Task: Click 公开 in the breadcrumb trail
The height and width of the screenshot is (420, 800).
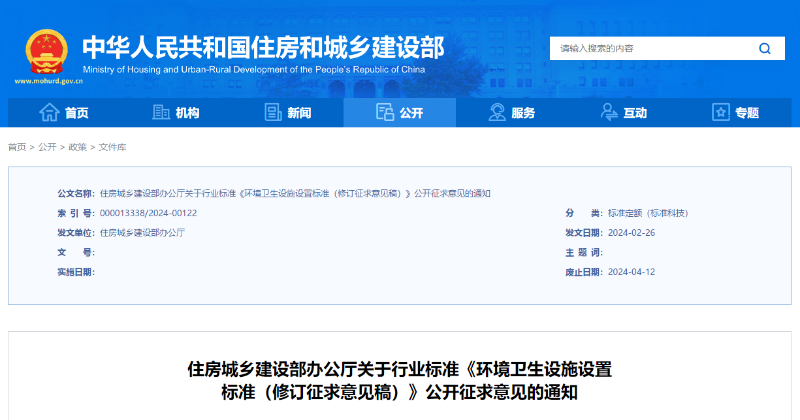Action: coord(47,147)
